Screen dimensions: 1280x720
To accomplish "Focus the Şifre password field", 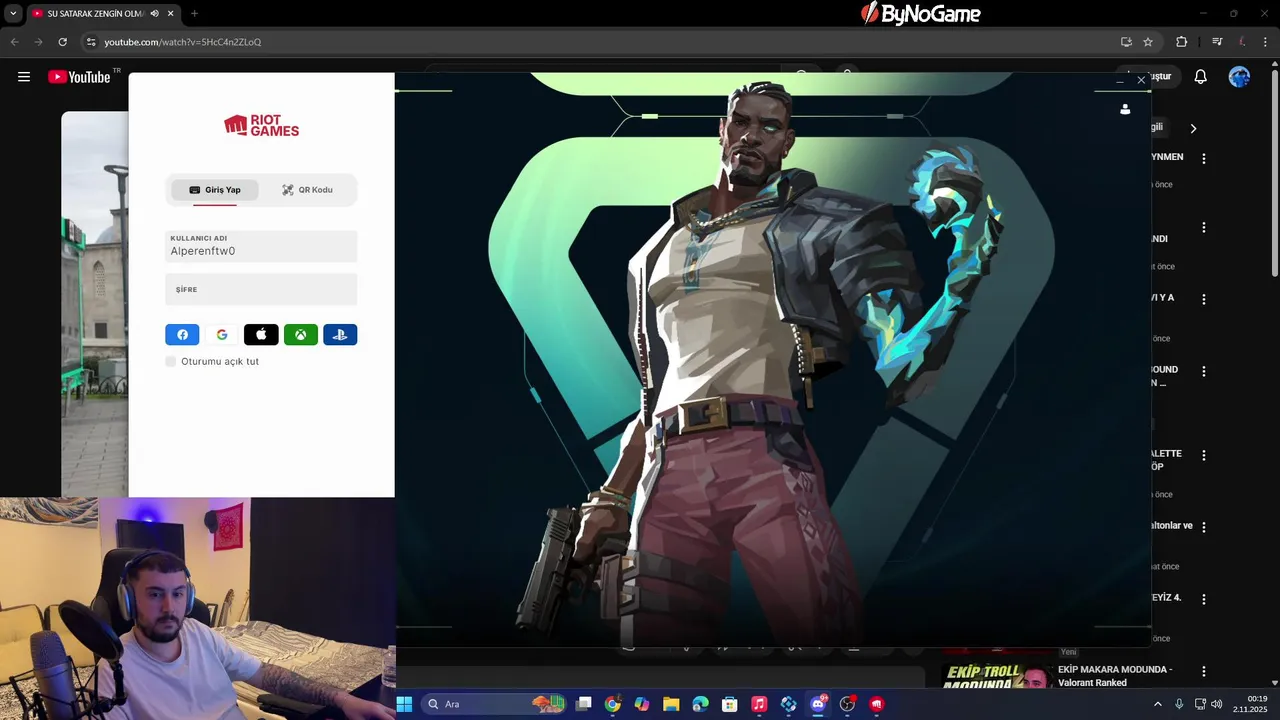I will coord(261,289).
